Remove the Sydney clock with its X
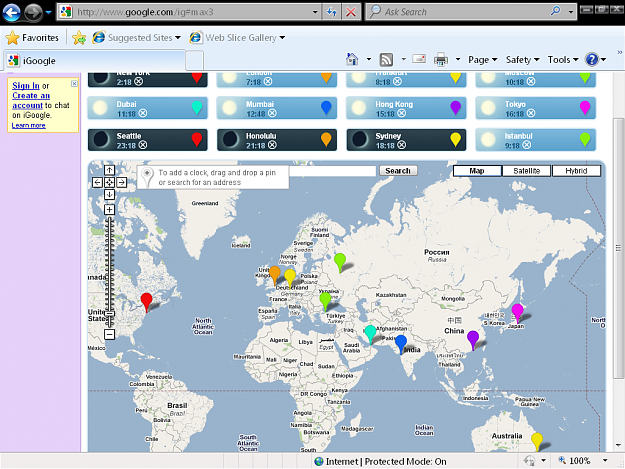The width and height of the screenshot is (625, 469). [x=402, y=145]
